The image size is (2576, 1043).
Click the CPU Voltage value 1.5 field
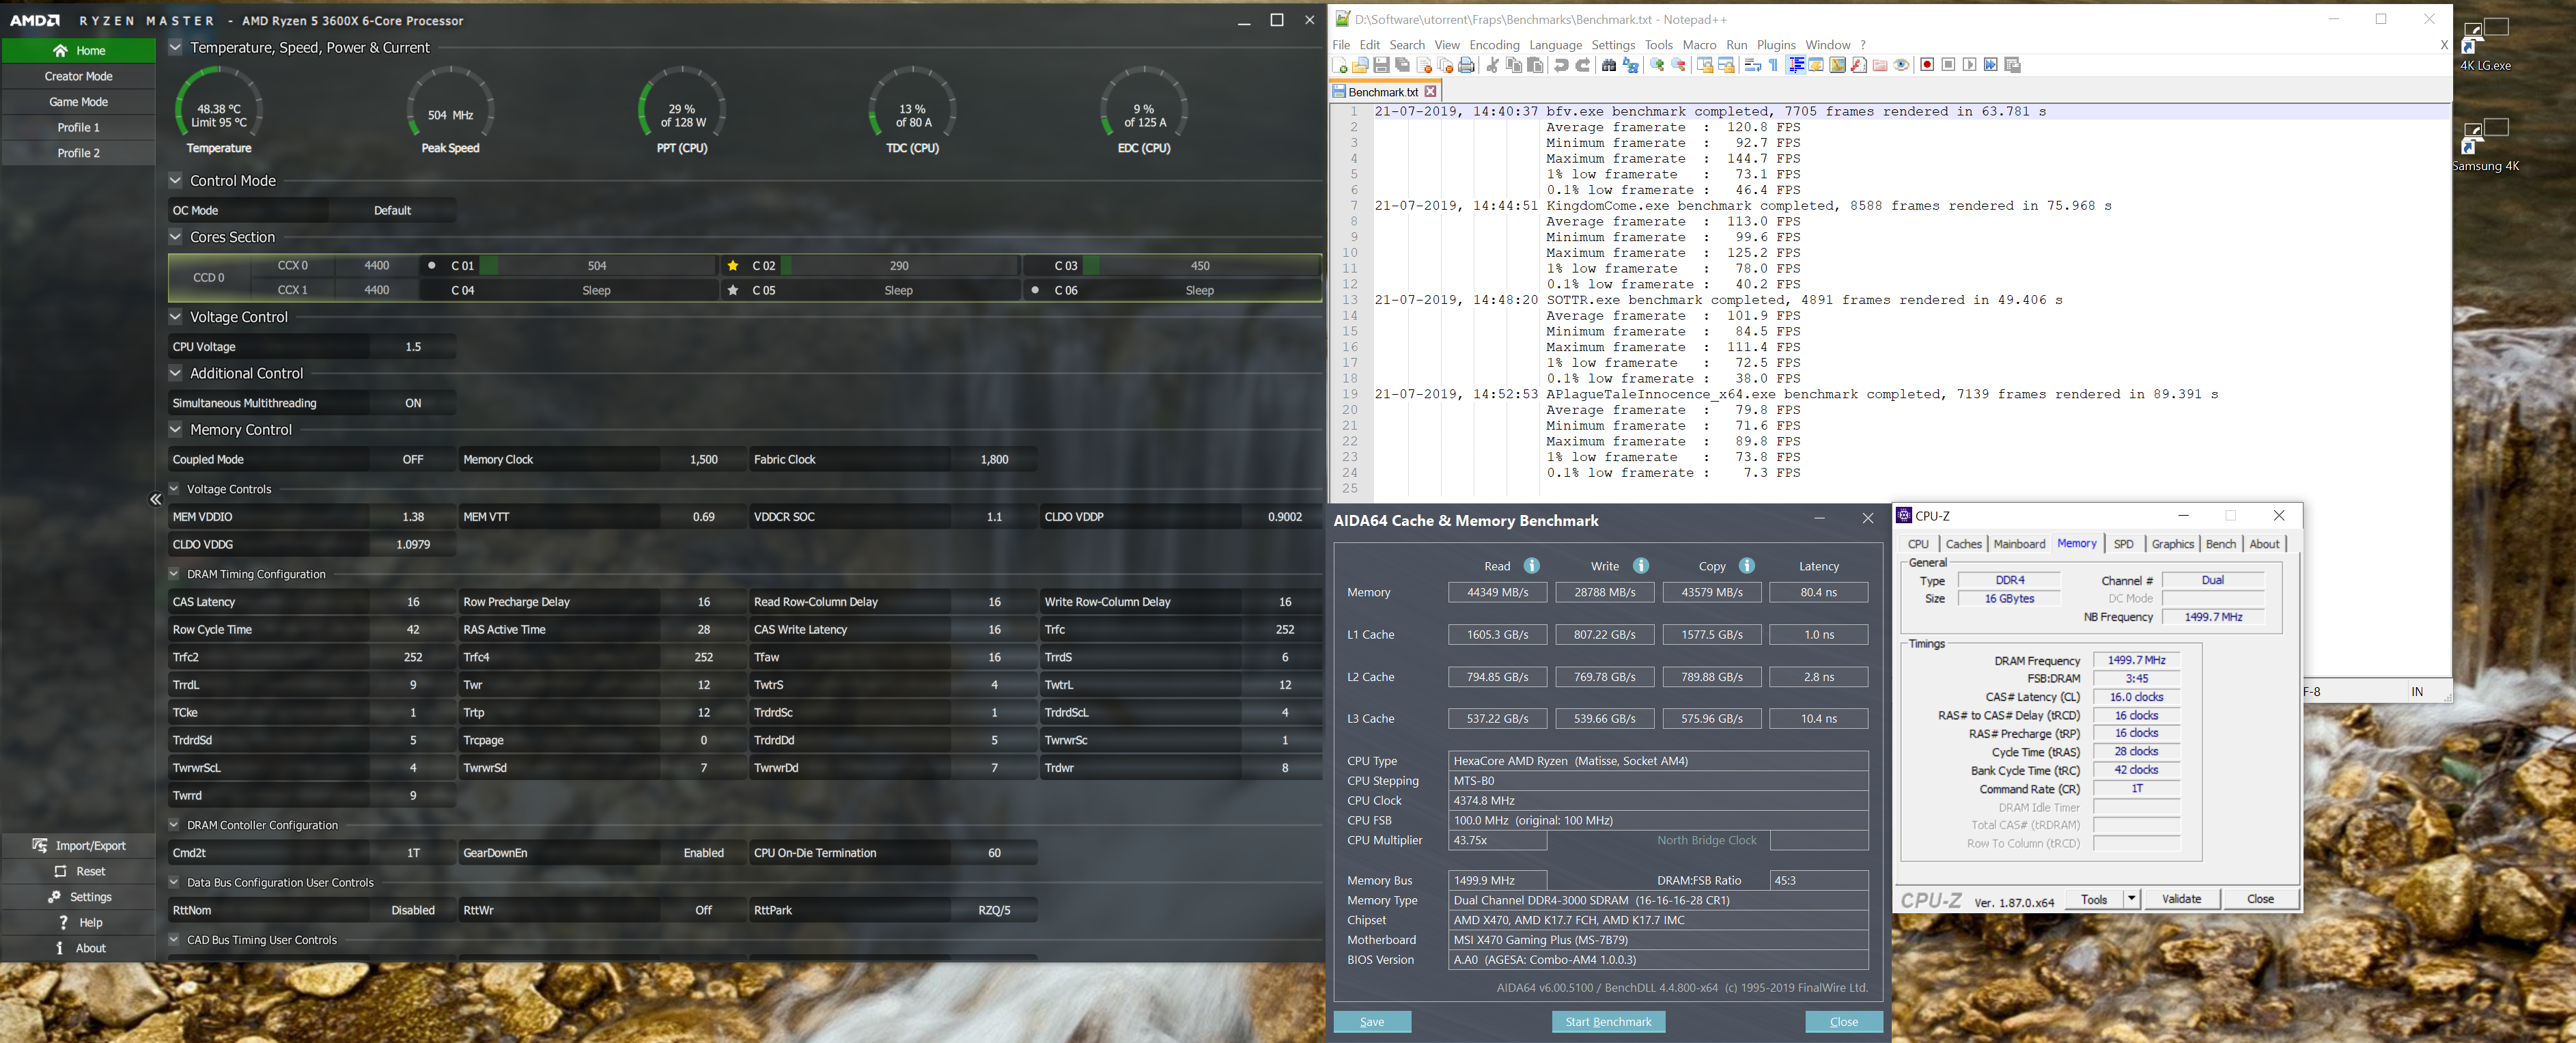(413, 347)
